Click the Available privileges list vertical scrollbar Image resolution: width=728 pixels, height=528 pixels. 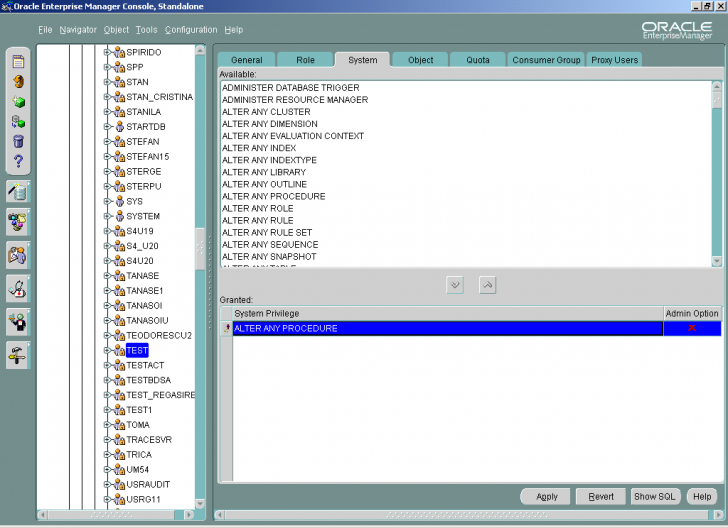[x=716, y=170]
